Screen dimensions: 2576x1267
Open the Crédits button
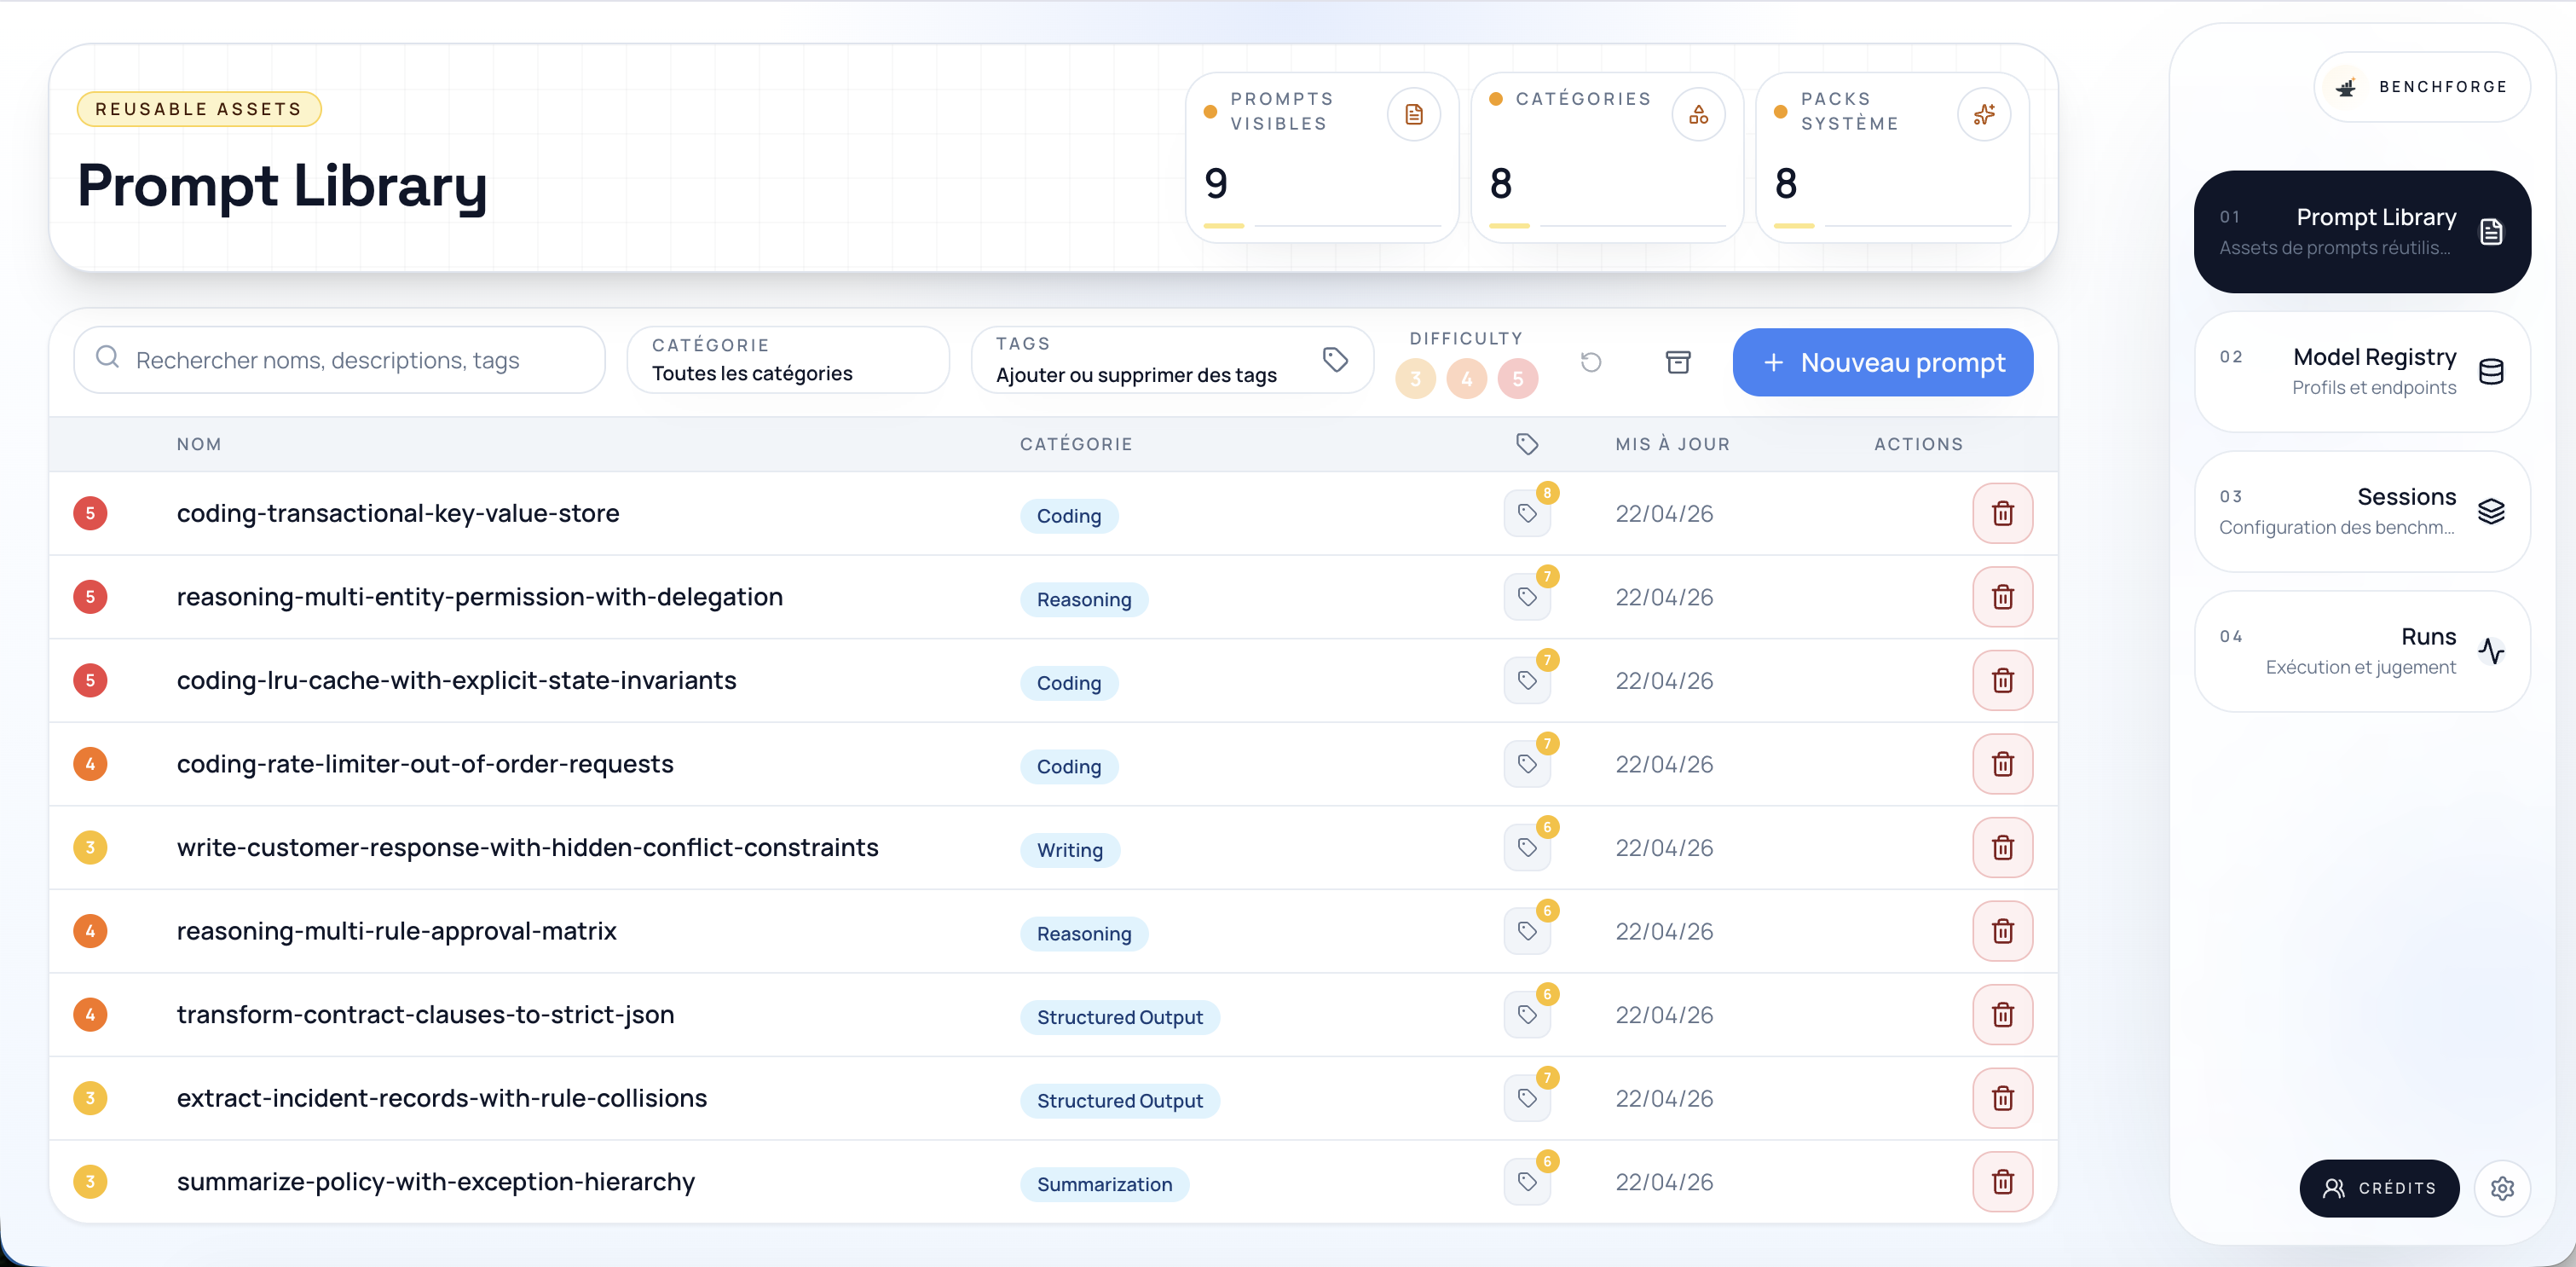pos(2379,1188)
